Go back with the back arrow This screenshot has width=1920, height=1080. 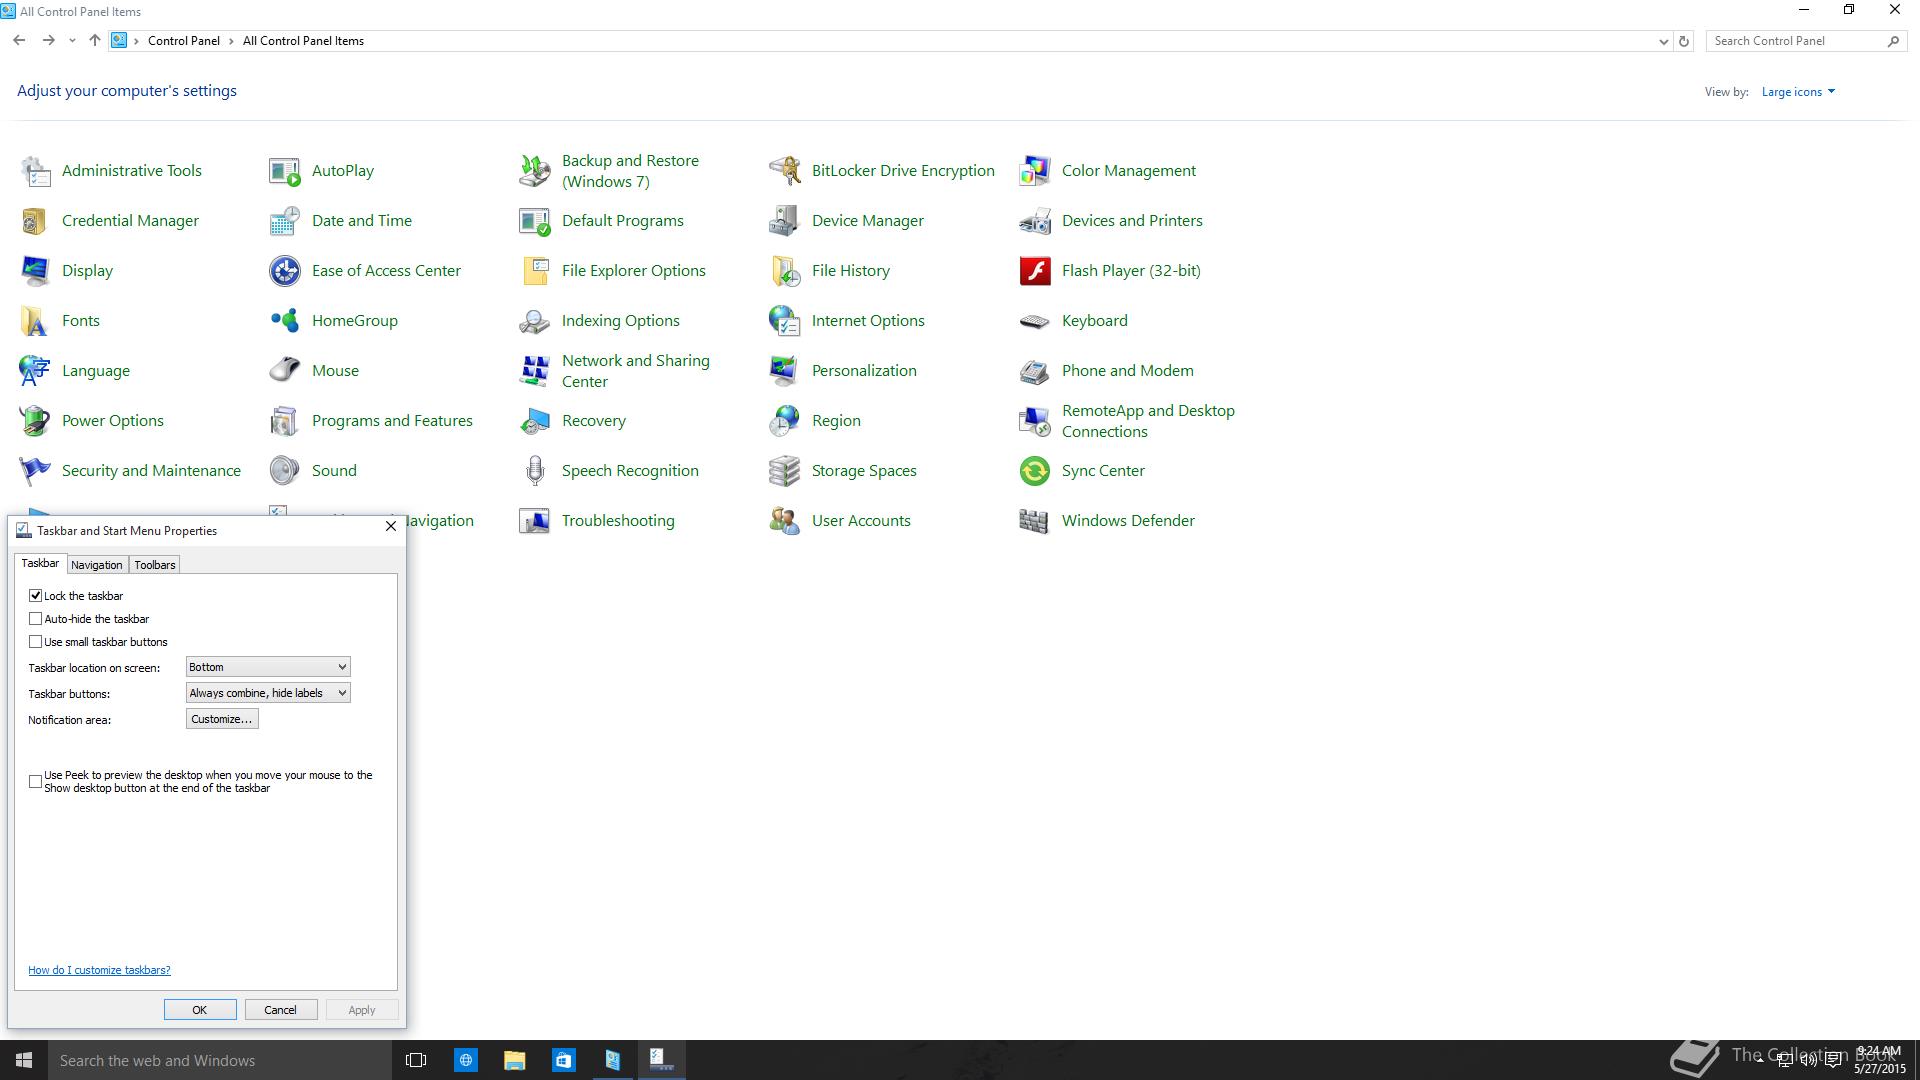19,41
